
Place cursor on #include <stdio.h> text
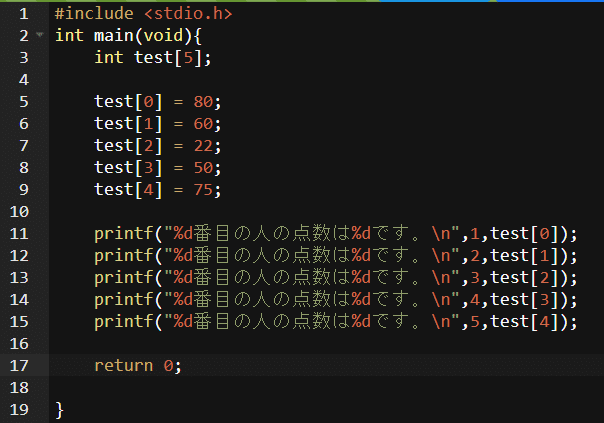144,14
